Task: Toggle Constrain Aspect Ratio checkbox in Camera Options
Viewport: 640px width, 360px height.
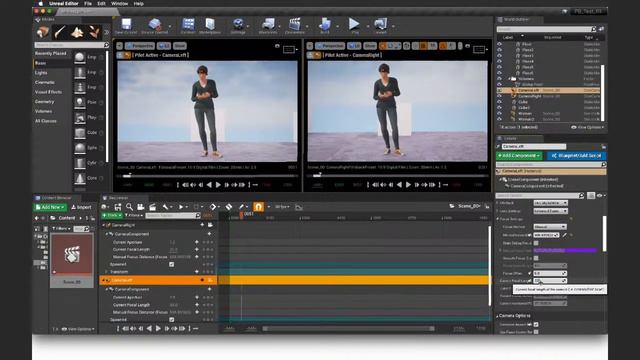Action: point(536,324)
